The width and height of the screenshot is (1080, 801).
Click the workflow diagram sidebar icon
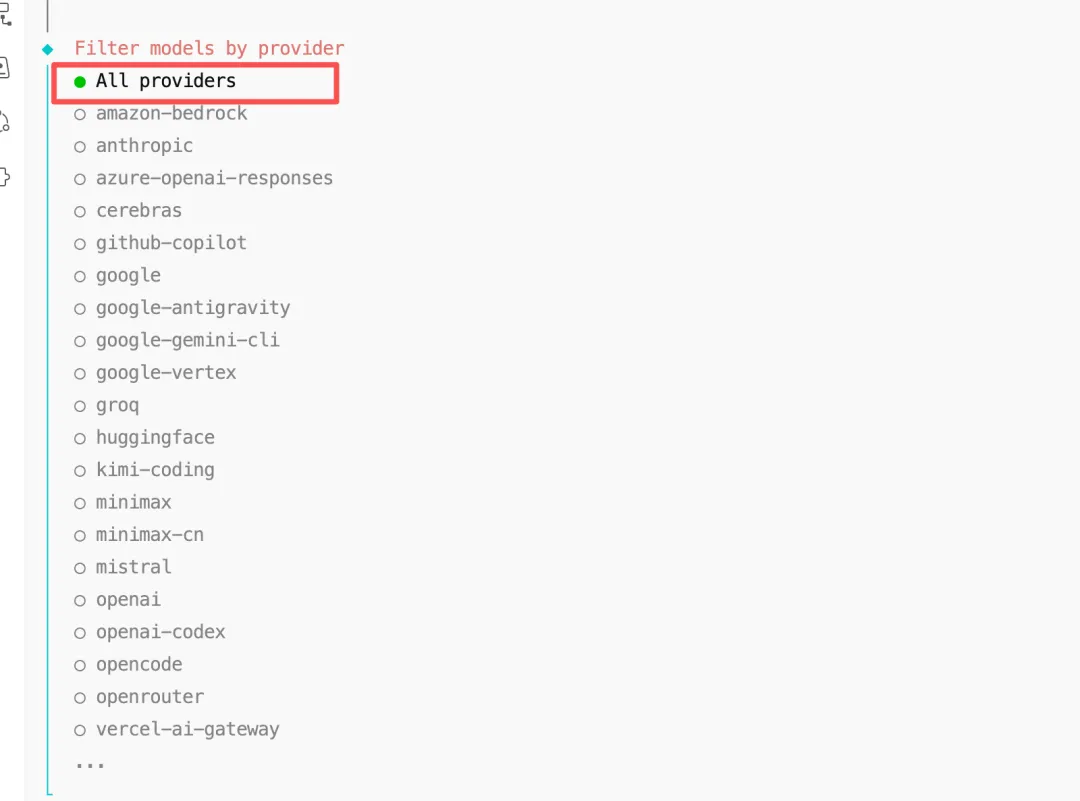(5, 14)
